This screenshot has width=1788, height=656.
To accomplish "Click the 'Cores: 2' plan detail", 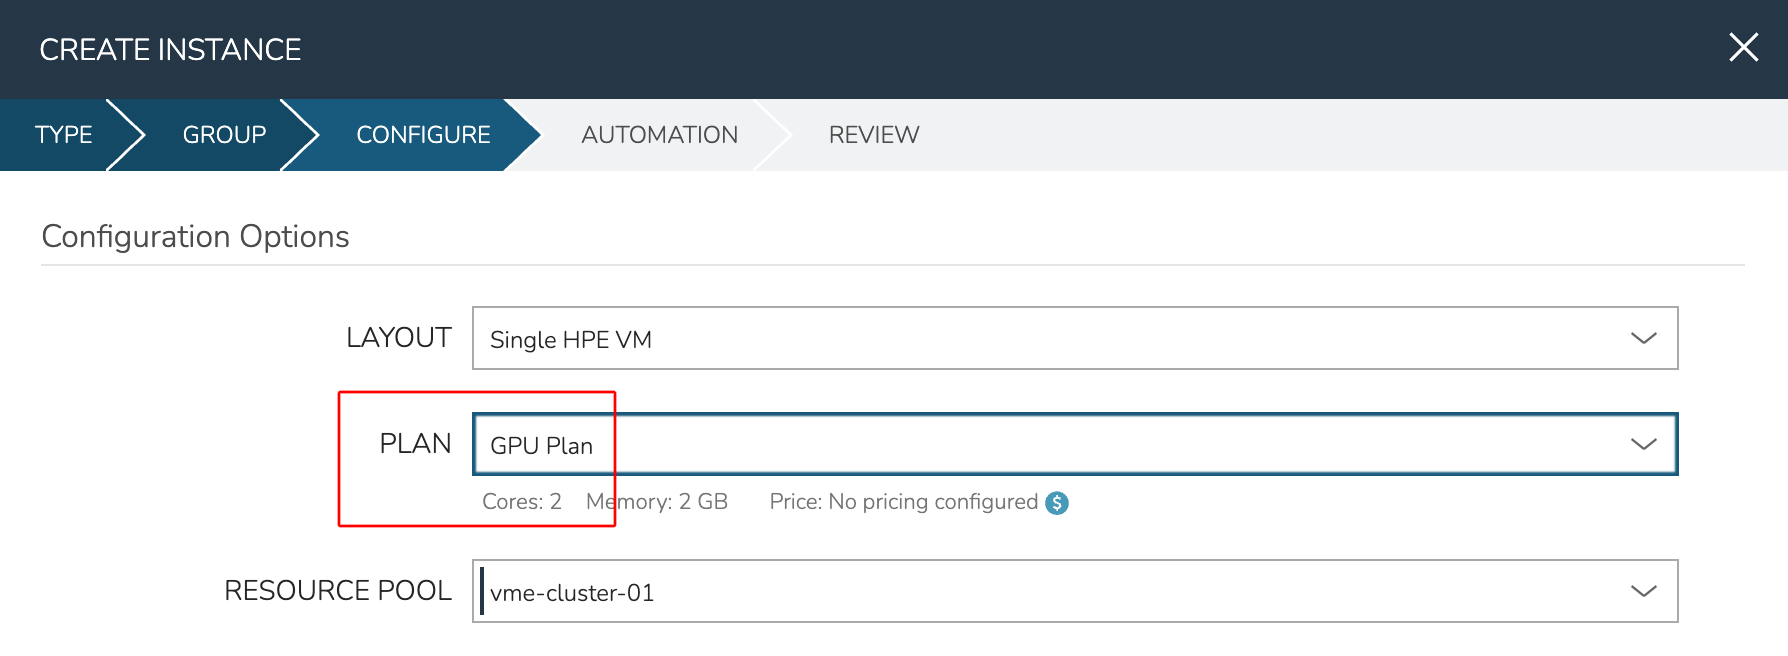I will 521,502.
